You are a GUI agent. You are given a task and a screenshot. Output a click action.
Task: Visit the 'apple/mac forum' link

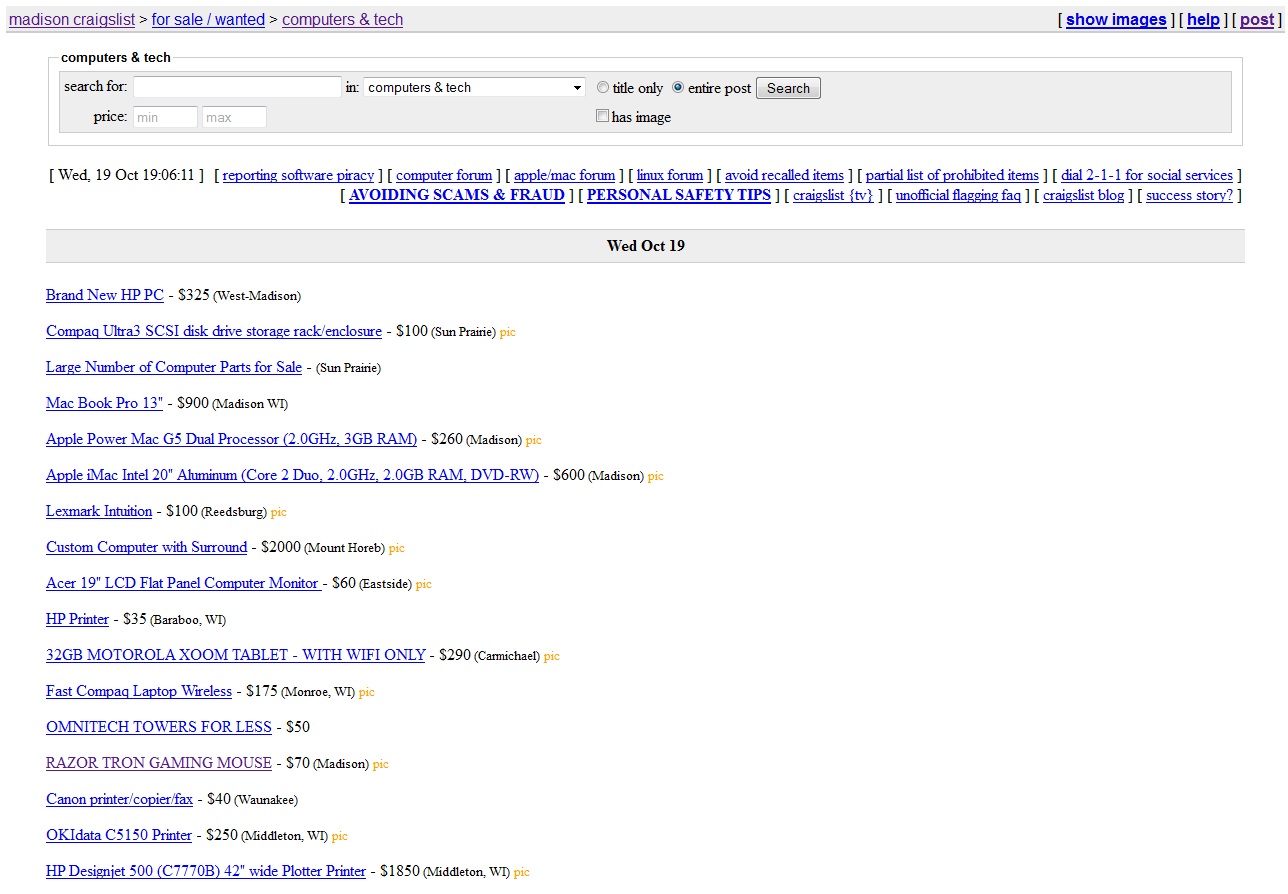pos(564,175)
